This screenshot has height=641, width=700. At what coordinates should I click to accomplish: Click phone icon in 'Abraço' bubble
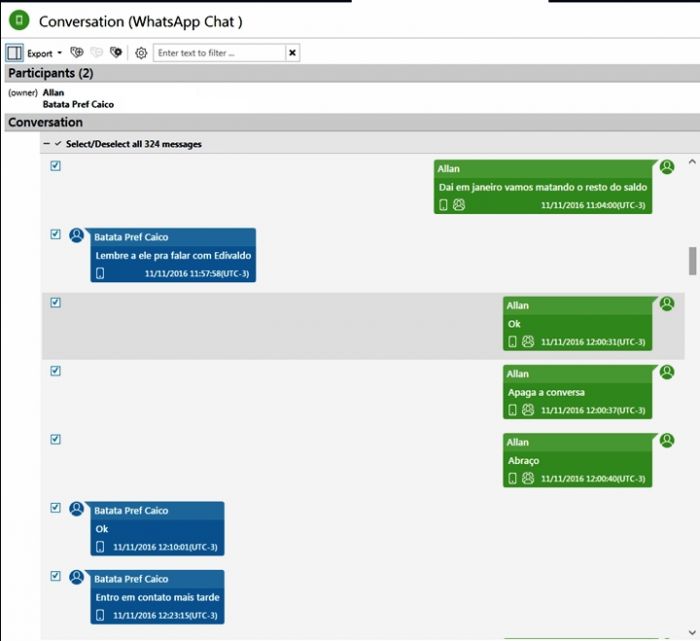pos(512,478)
